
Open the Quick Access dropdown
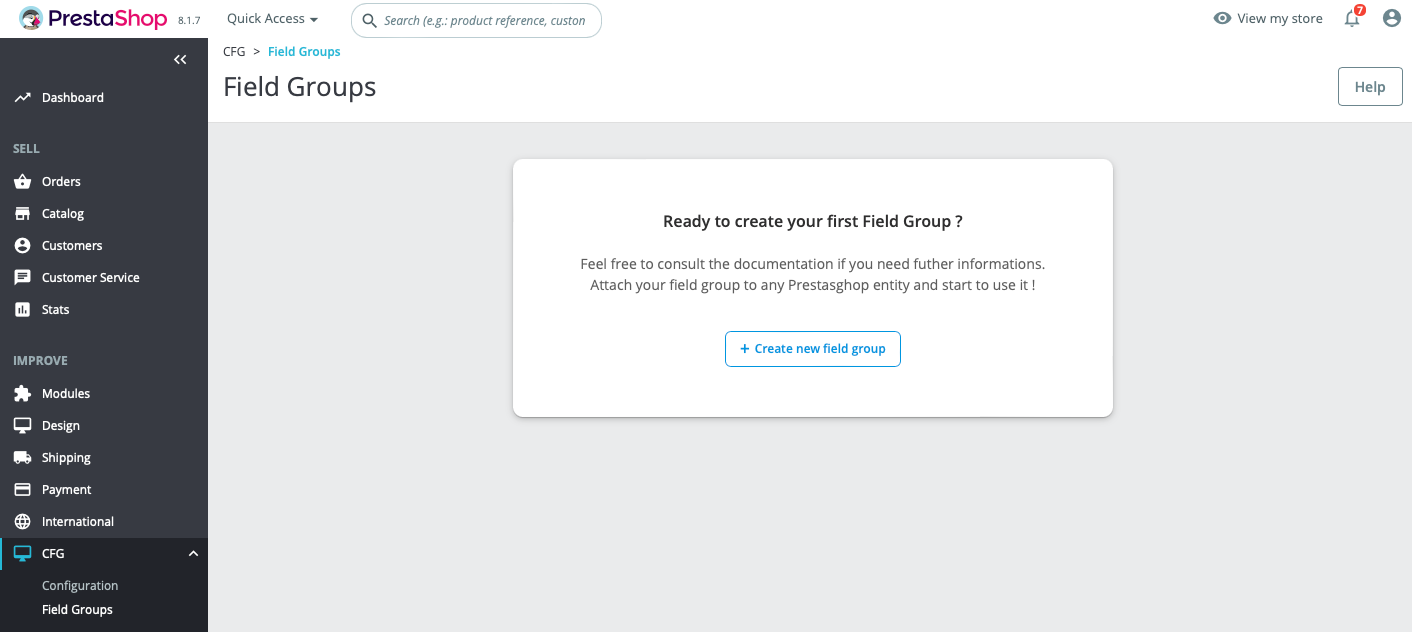coord(271,18)
